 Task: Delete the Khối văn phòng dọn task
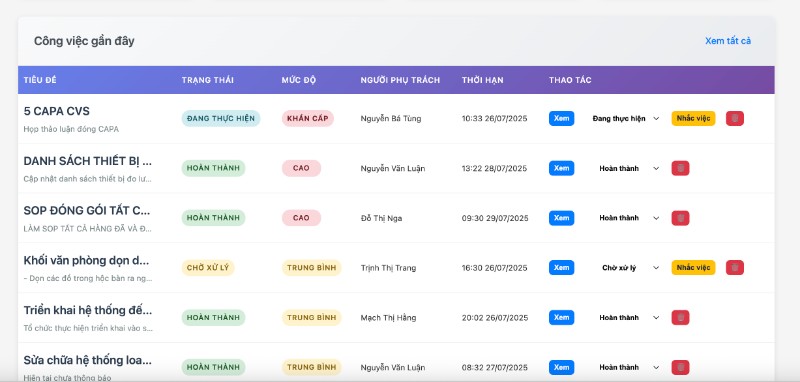(x=735, y=268)
